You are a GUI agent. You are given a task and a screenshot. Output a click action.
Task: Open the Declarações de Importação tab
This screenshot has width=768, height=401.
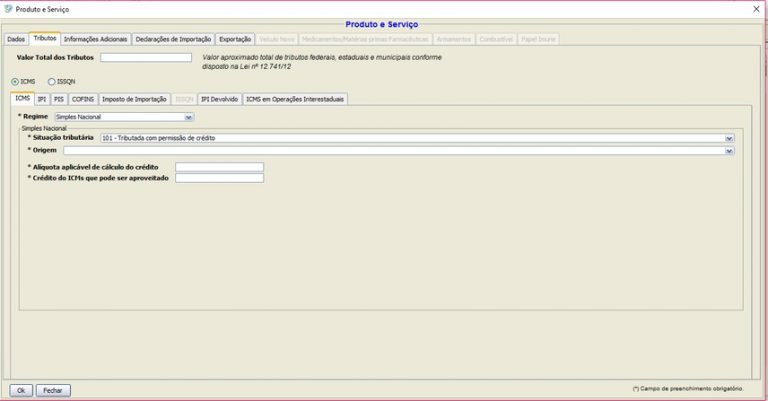point(173,39)
